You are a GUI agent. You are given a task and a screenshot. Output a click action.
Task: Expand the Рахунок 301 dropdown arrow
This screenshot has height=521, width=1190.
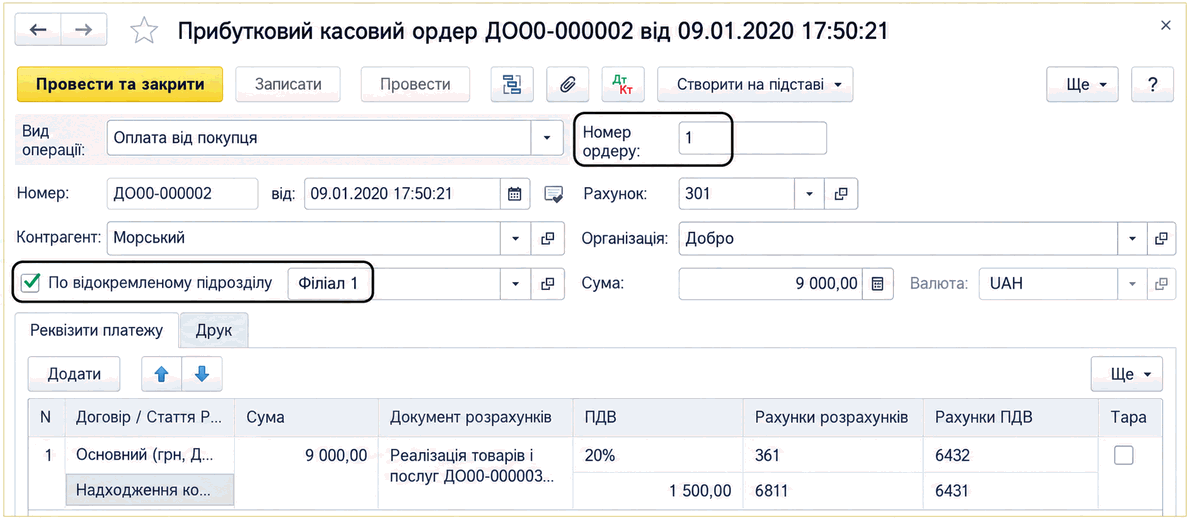coord(809,194)
